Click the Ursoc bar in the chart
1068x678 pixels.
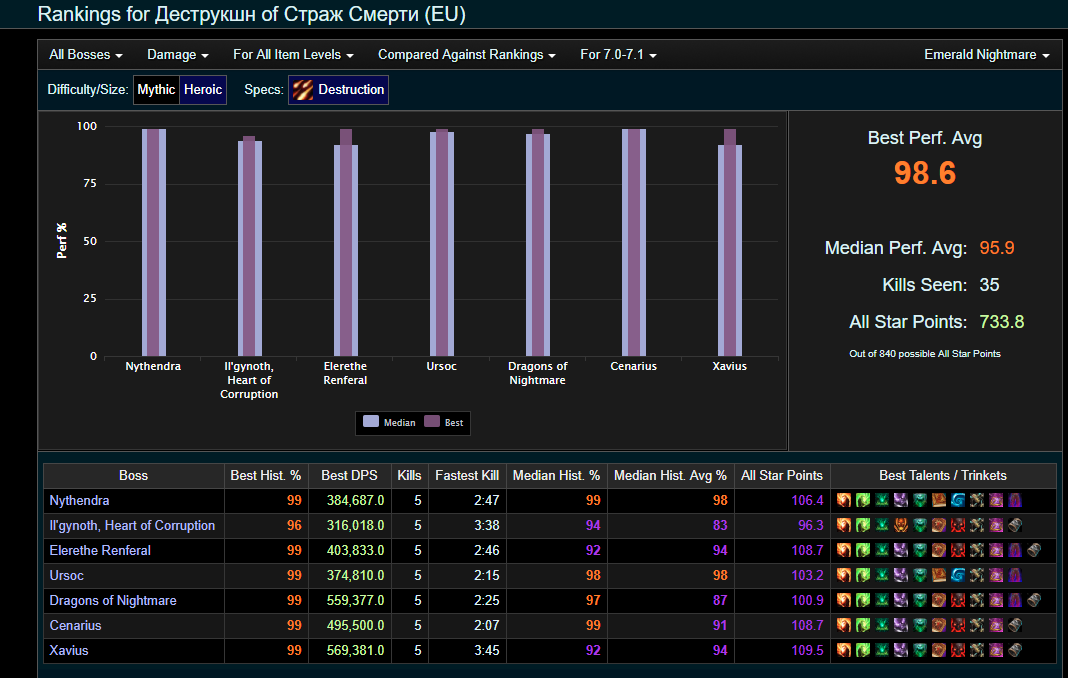coord(442,243)
